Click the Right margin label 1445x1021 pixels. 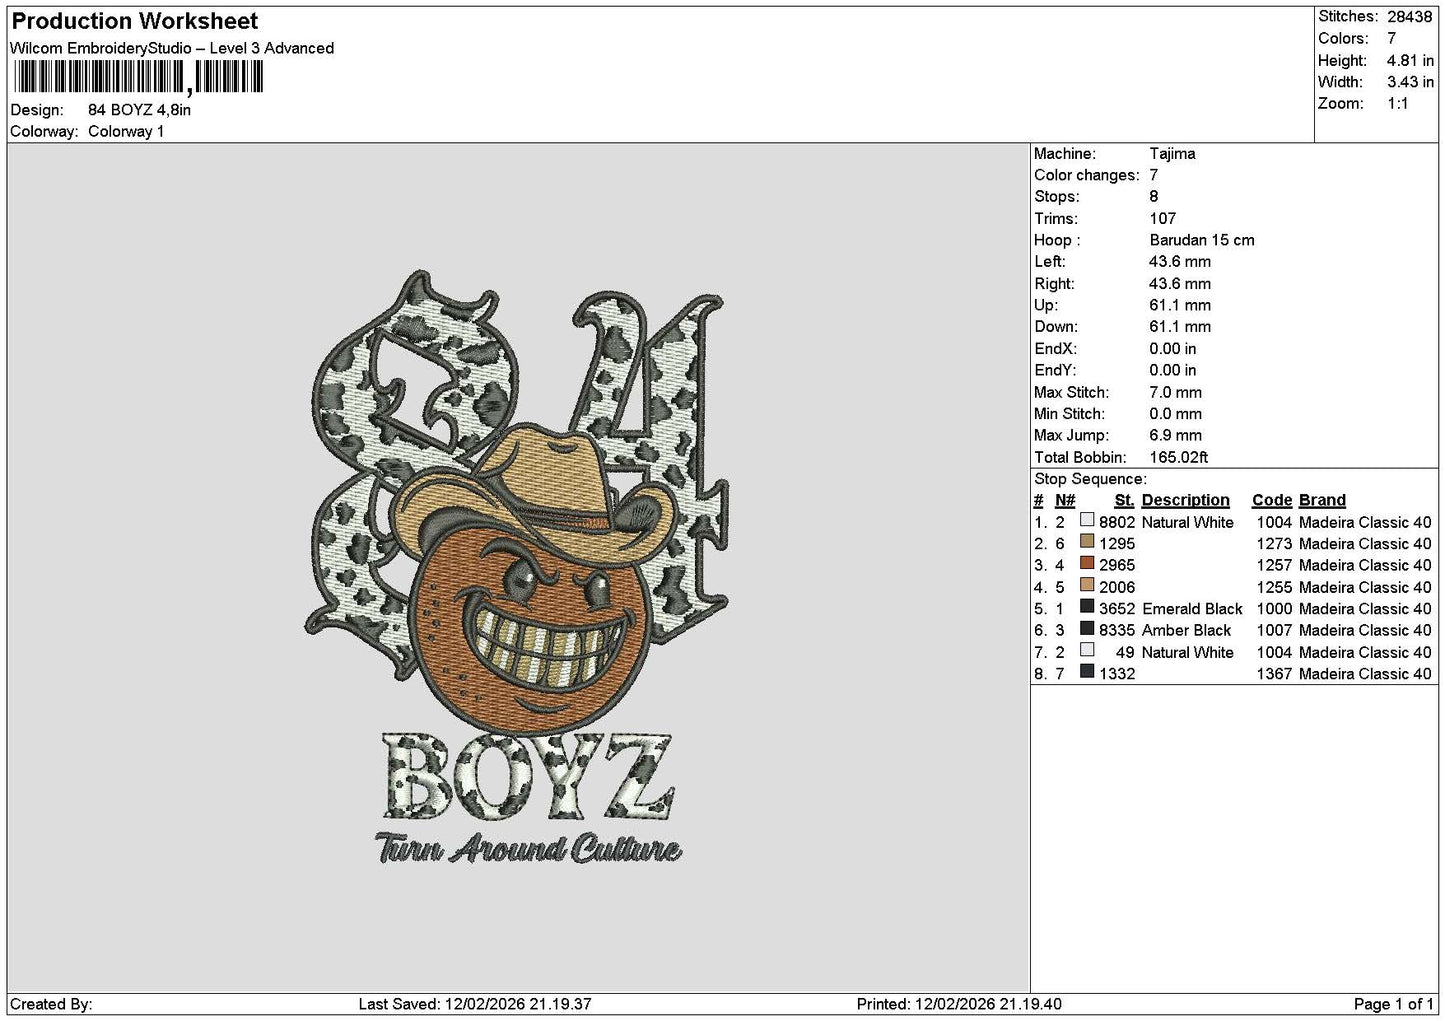click(x=1055, y=284)
